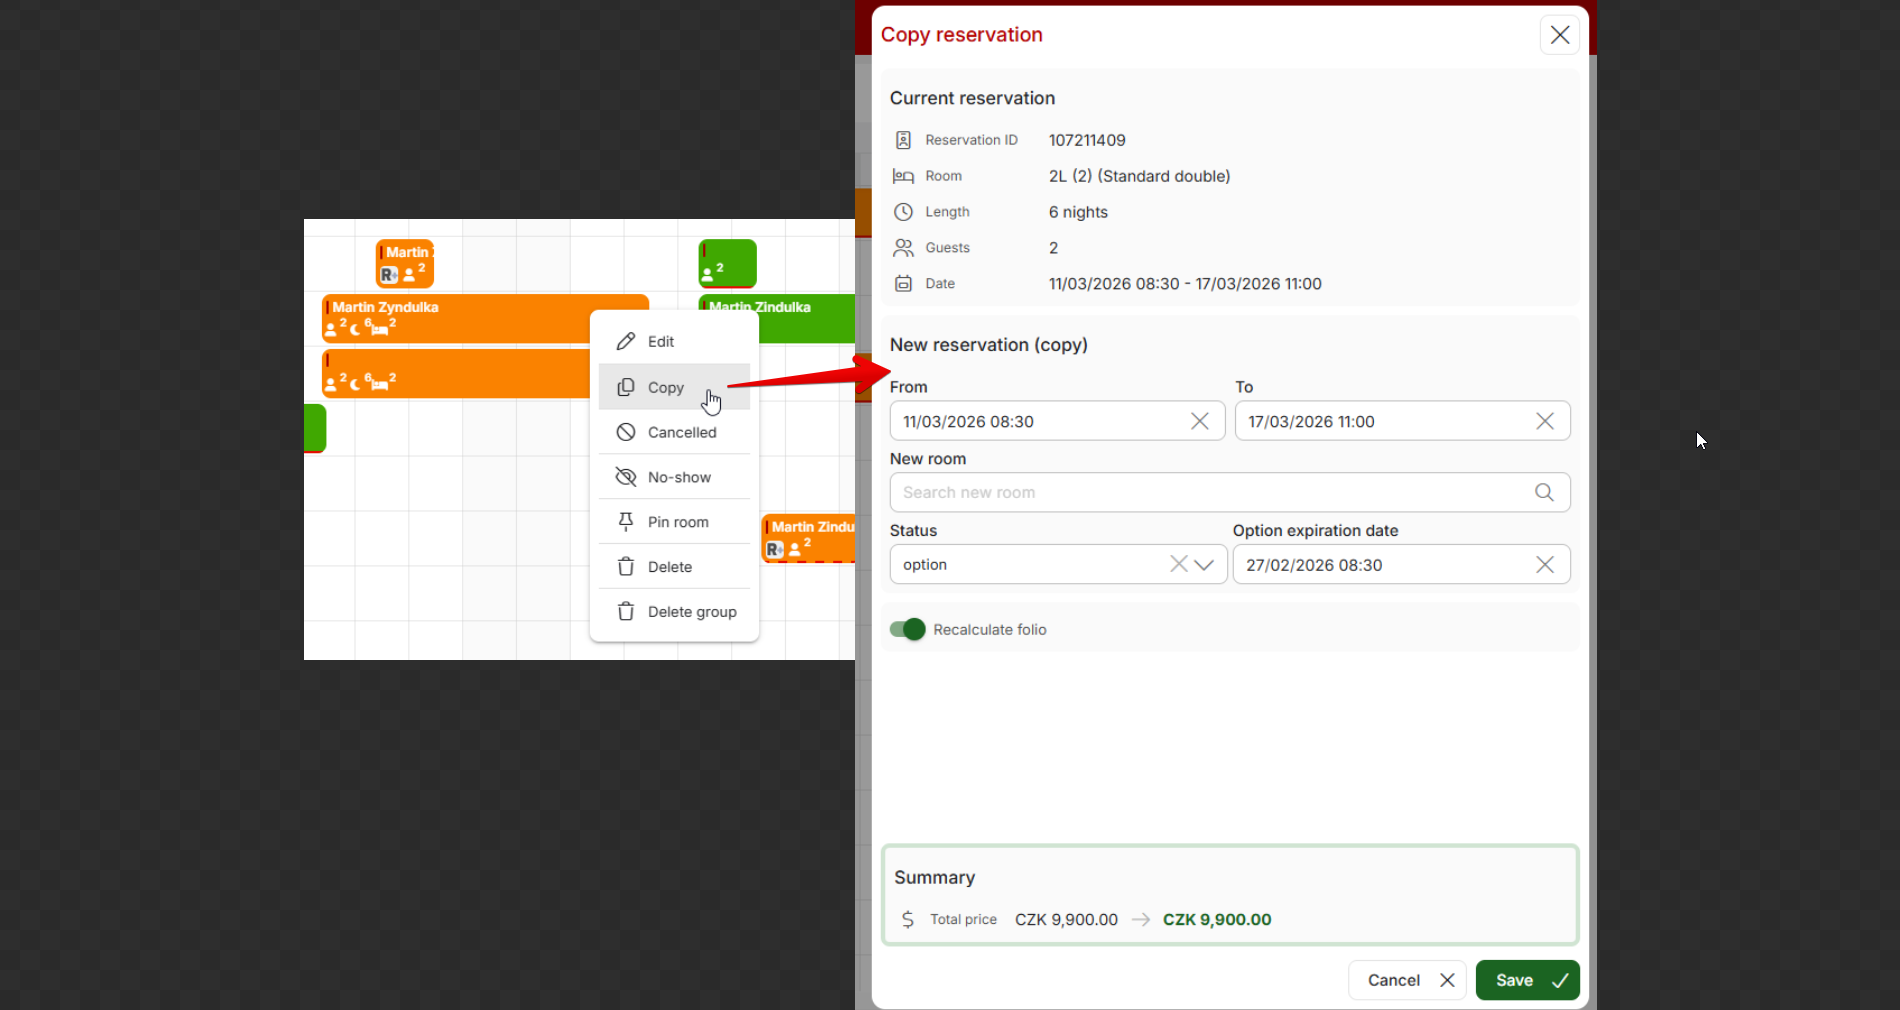Clear the From date field

click(1199, 421)
